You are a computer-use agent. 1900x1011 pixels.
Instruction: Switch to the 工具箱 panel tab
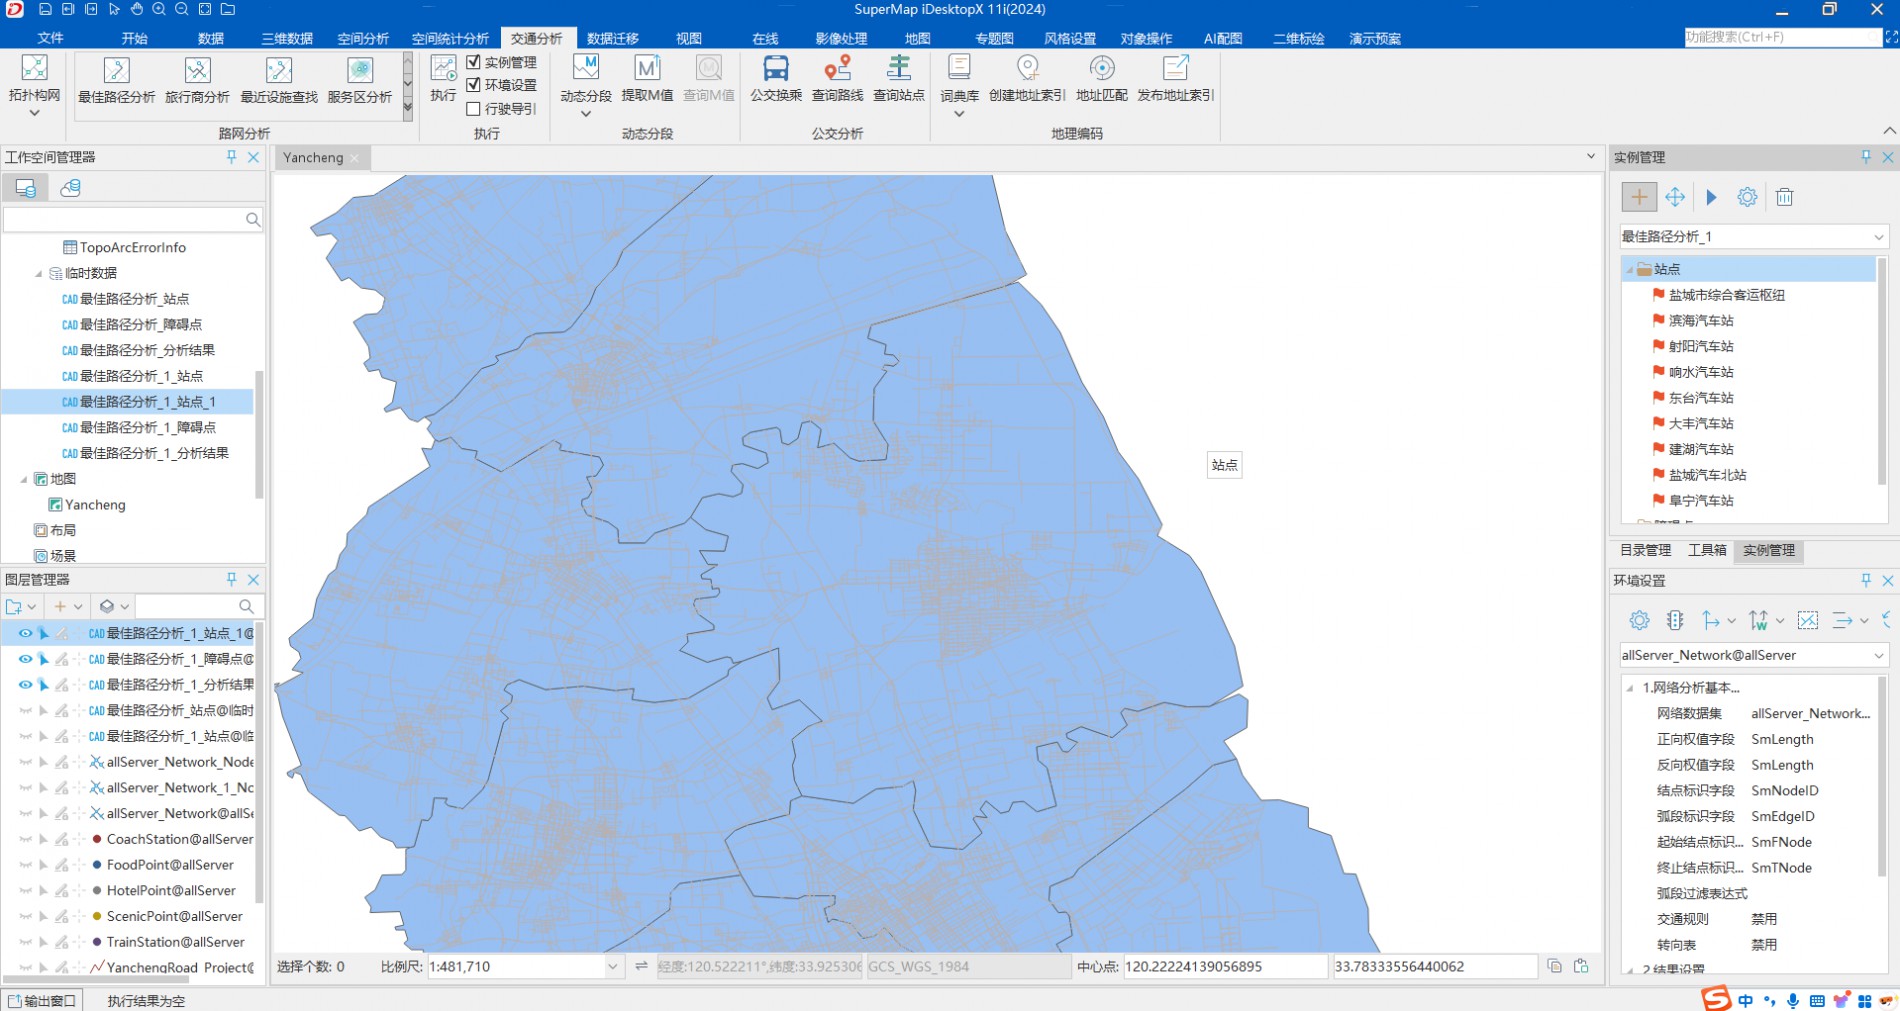tap(1707, 550)
